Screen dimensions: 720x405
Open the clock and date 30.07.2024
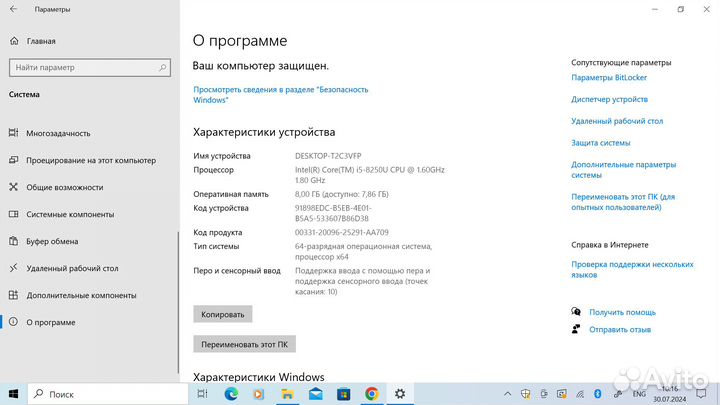[x=669, y=394]
